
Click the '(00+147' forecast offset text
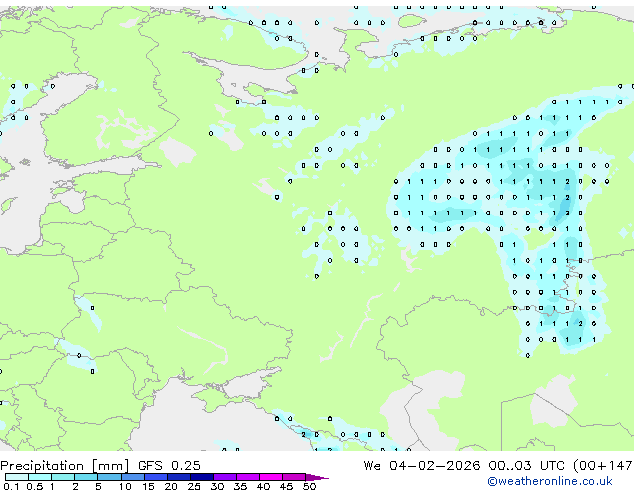[602, 466]
